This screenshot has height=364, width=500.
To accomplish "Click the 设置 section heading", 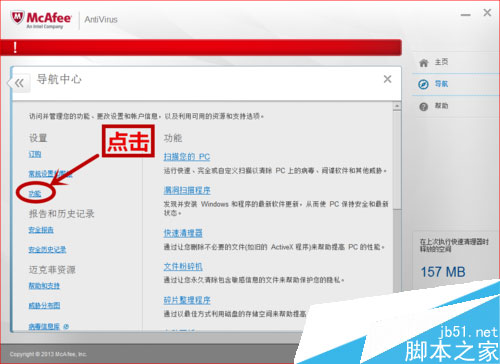I will (38, 138).
